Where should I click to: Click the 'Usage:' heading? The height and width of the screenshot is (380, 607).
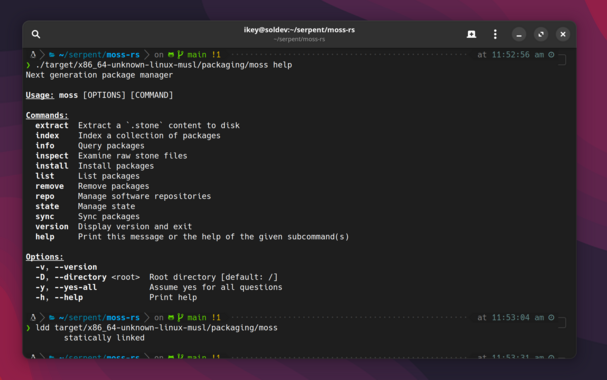tap(40, 95)
